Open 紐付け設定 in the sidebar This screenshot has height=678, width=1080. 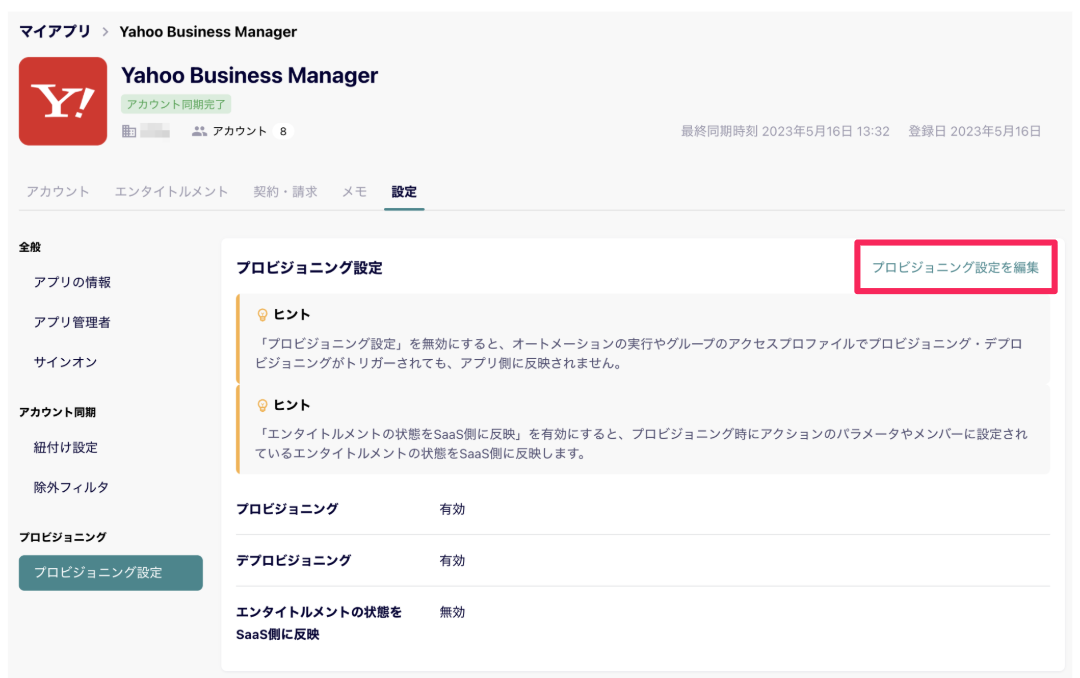[x=65, y=447]
